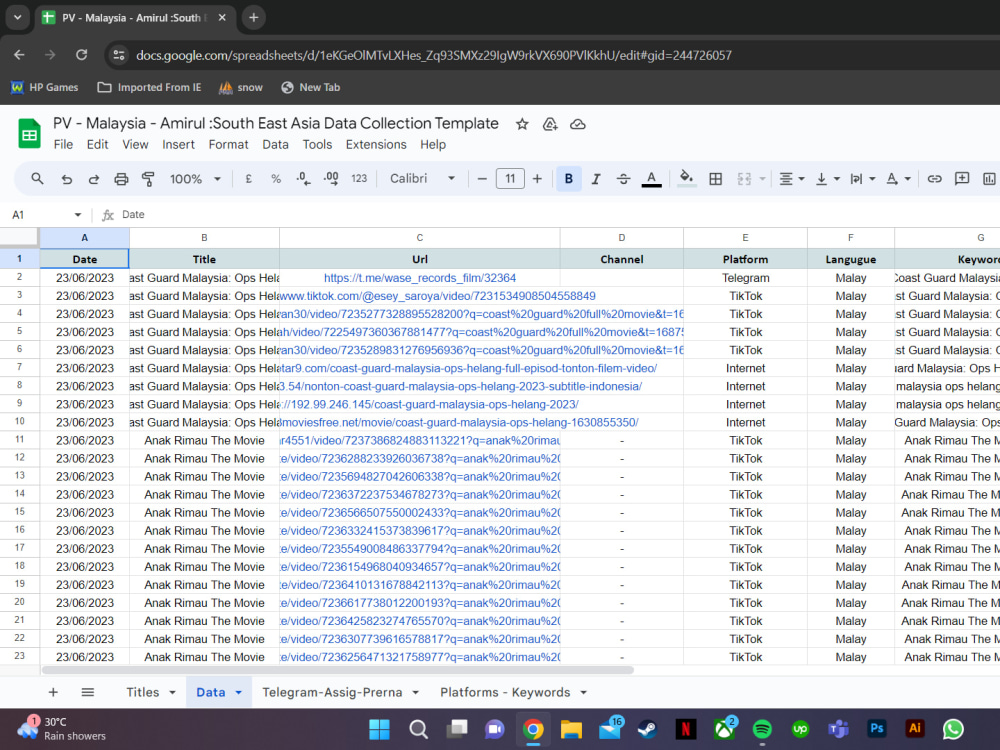1000x750 pixels.
Task: Open text rotation dropdown
Action: tap(898, 179)
